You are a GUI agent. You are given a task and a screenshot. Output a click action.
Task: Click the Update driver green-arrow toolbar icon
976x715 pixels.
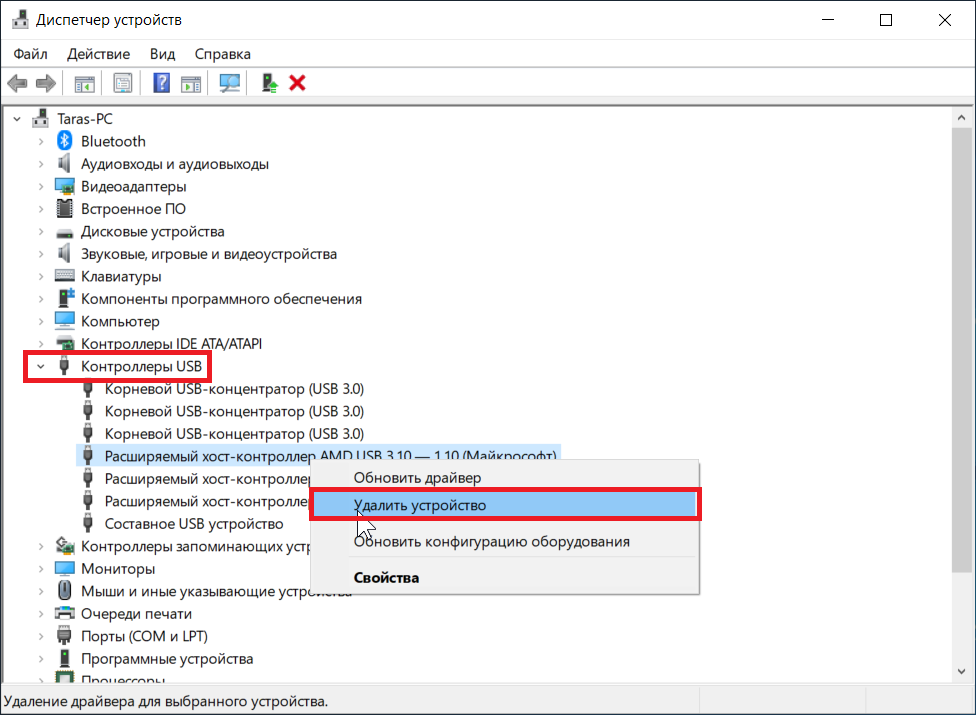tap(269, 83)
